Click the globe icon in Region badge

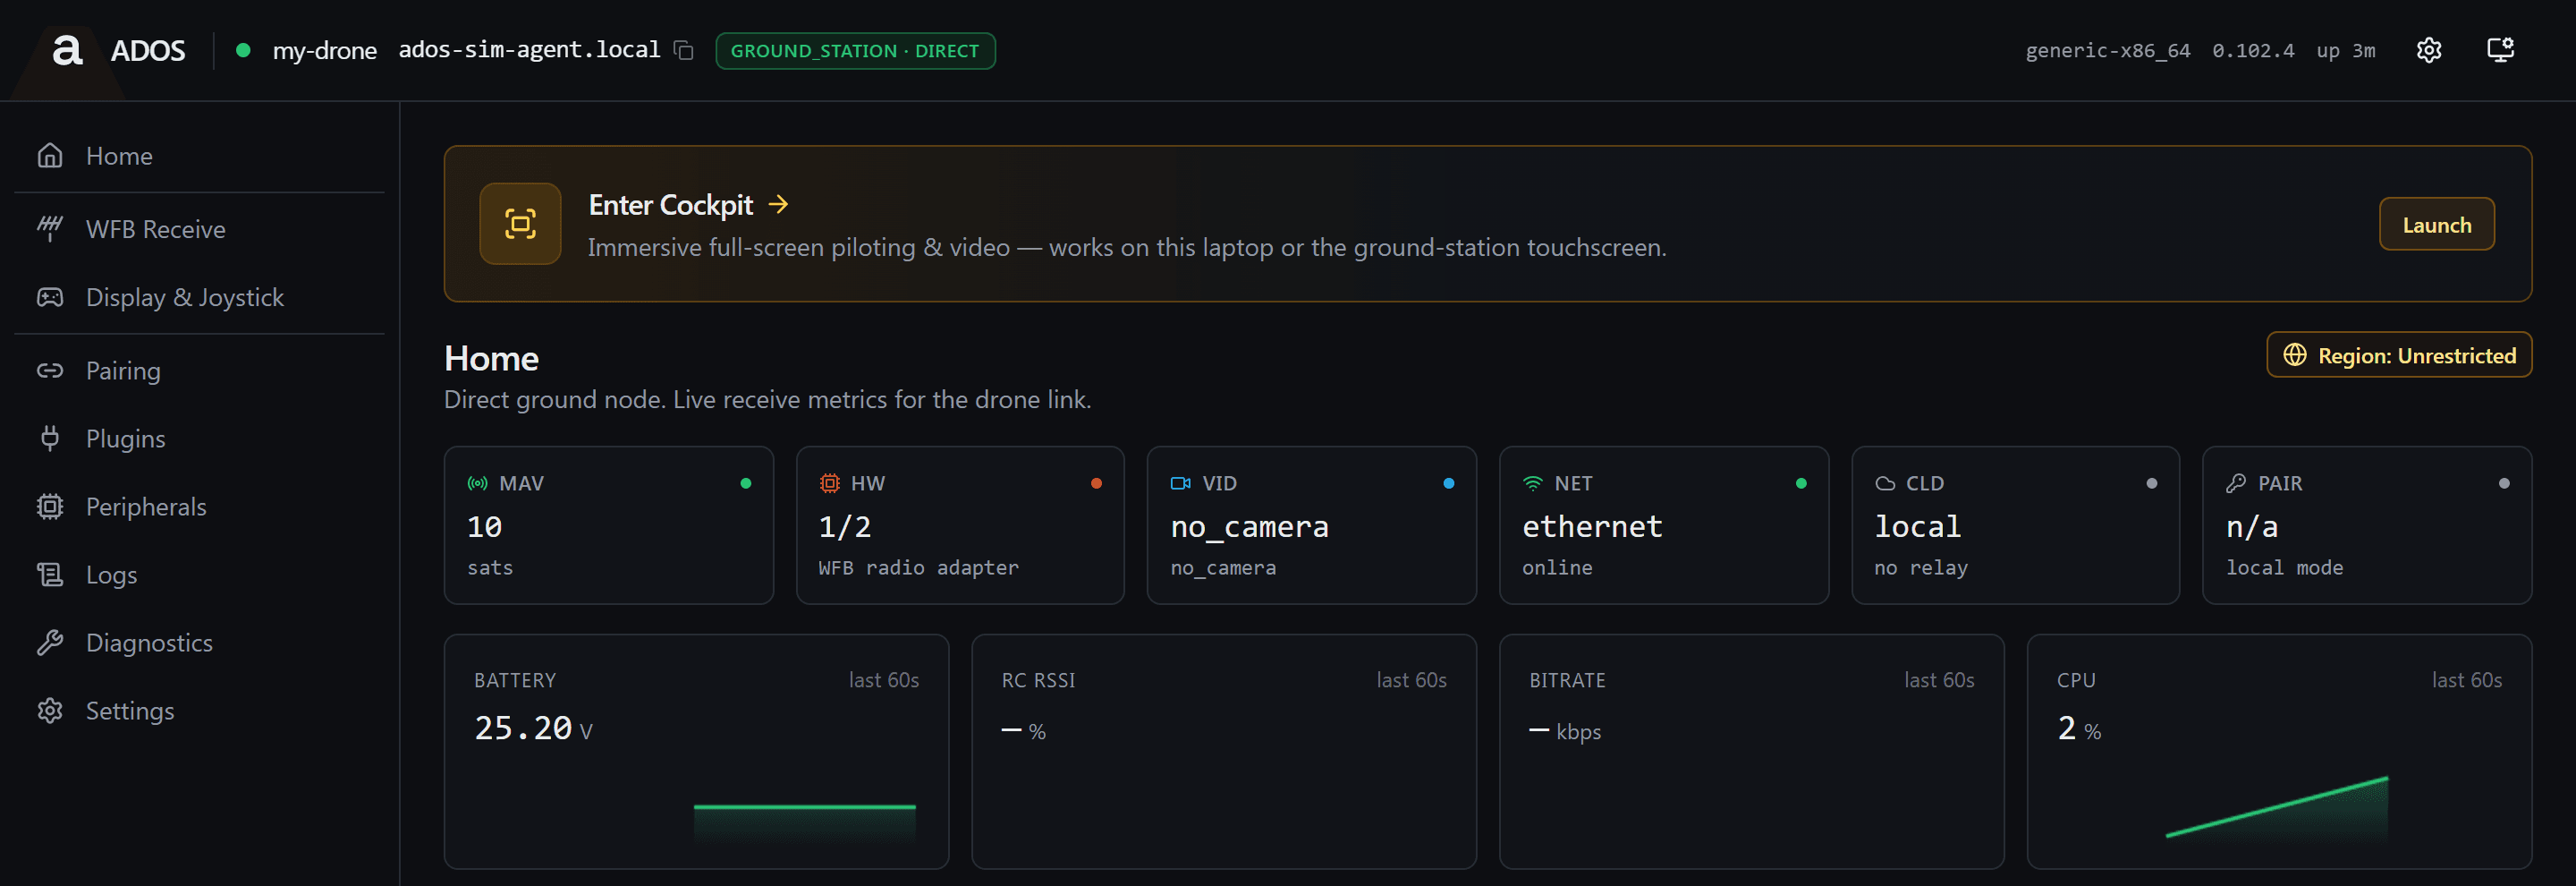(2295, 355)
